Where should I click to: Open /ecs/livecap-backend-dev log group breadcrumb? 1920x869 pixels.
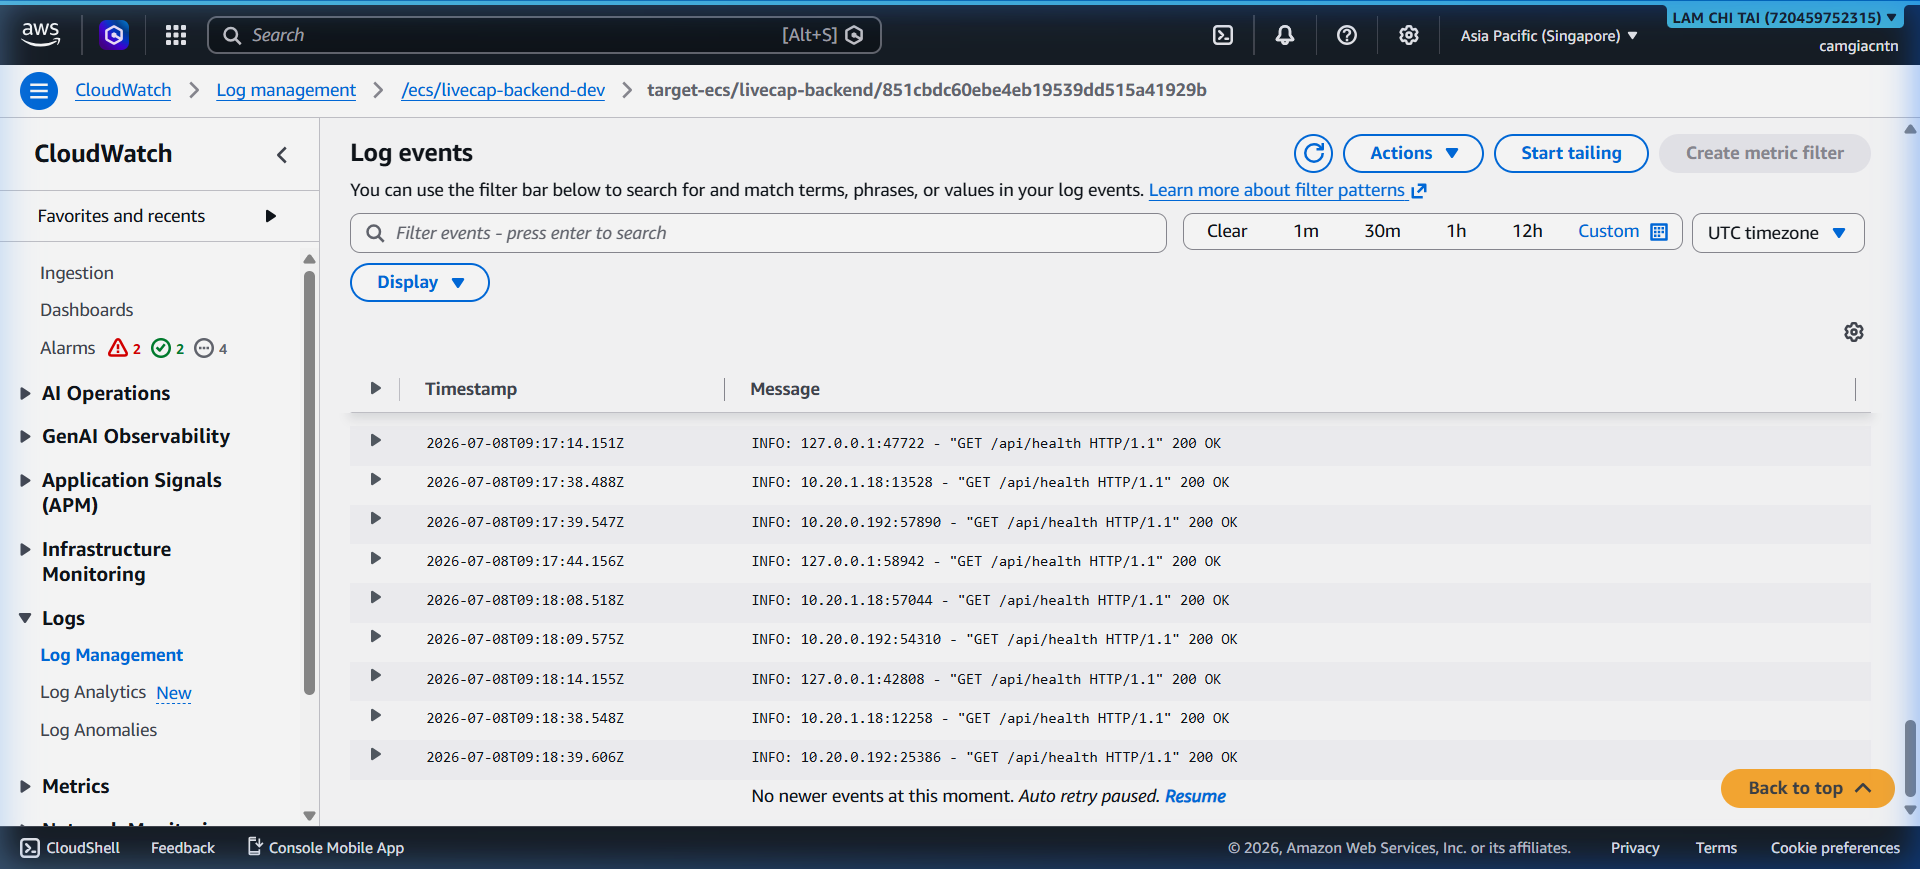(x=503, y=90)
